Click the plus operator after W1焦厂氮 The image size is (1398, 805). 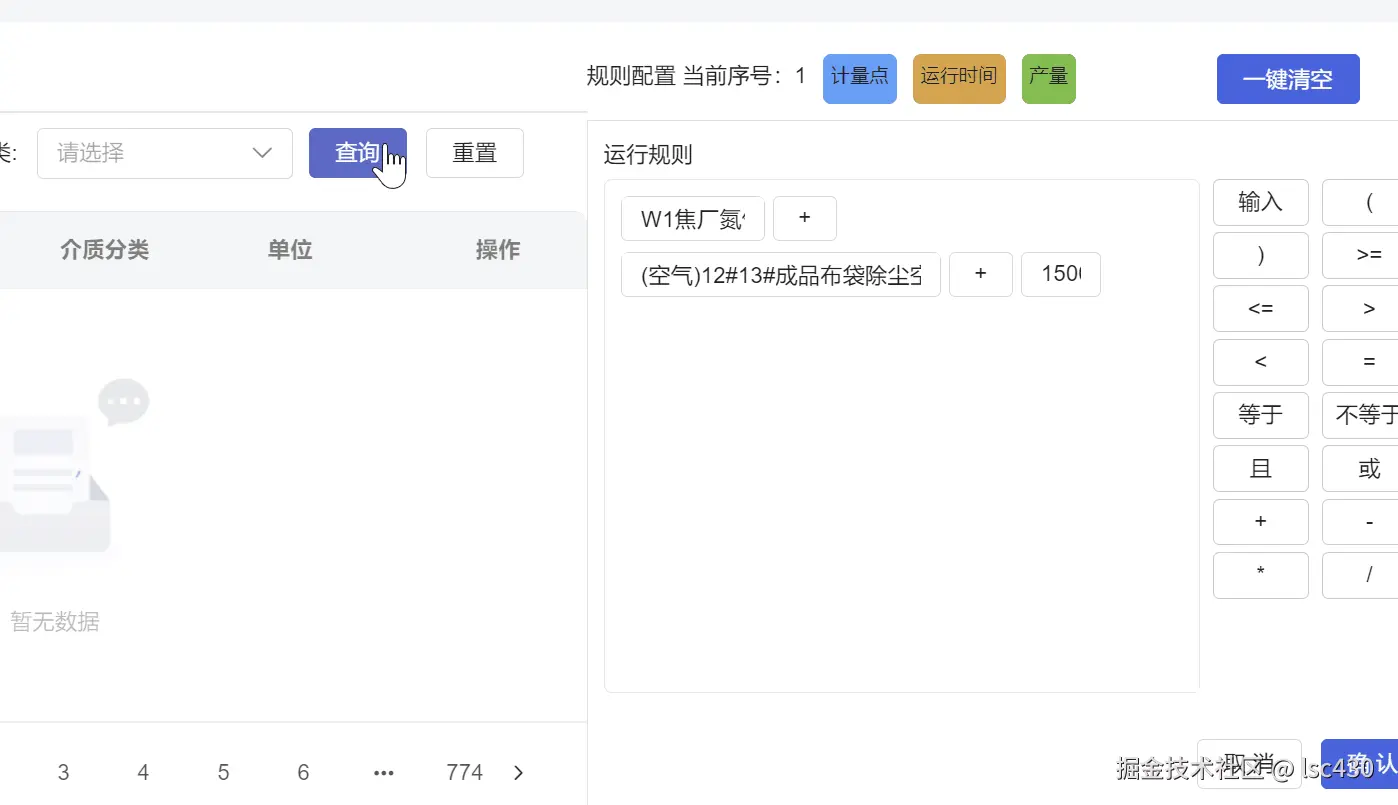(805, 219)
